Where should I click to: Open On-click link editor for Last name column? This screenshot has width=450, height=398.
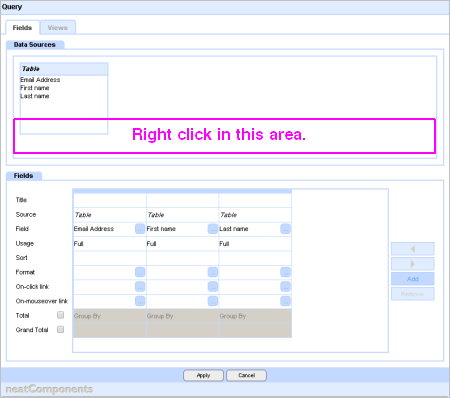click(285, 287)
